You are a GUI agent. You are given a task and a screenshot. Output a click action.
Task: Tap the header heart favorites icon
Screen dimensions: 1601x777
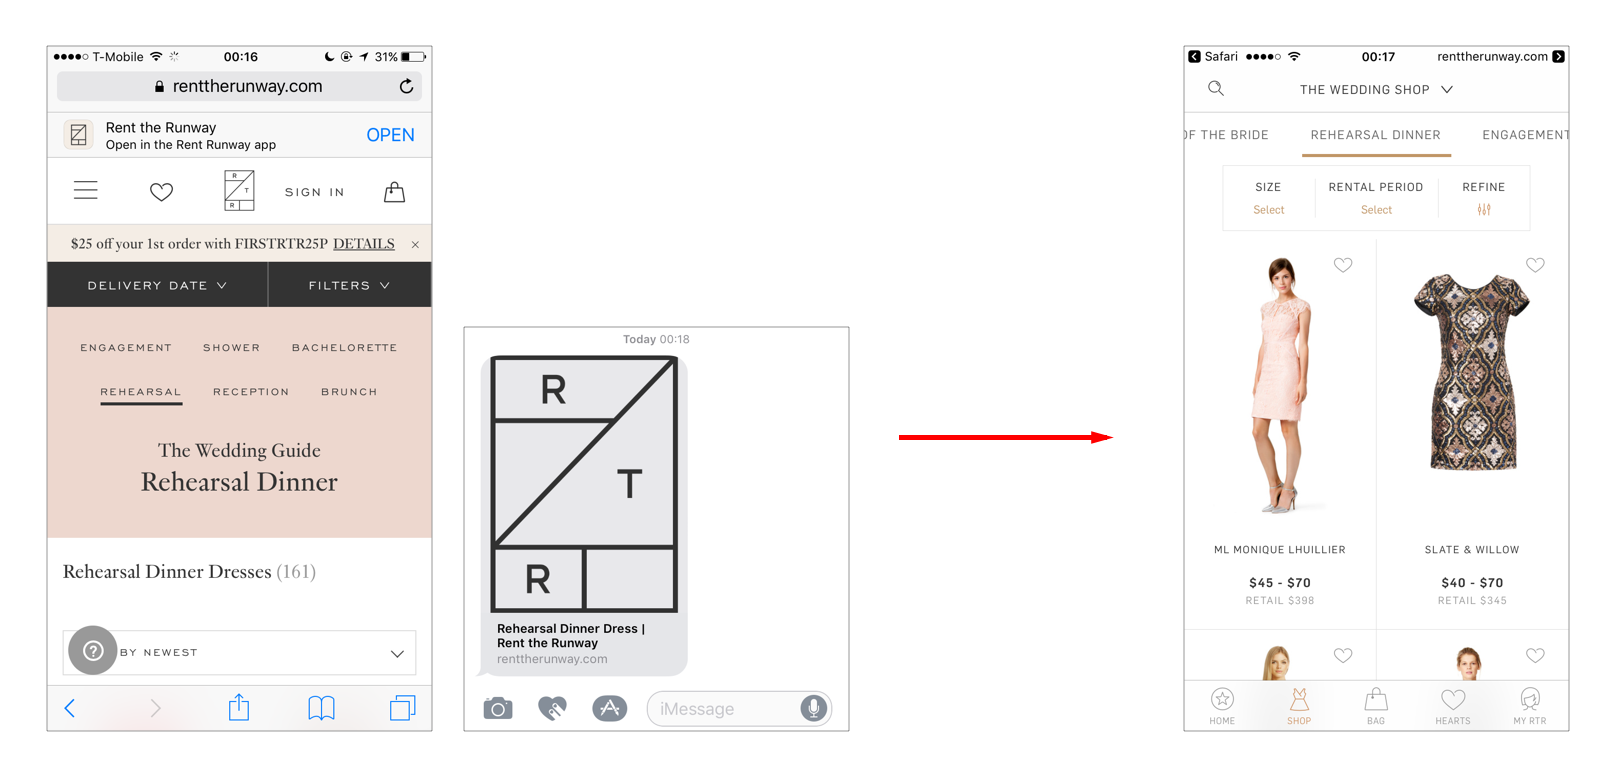161,191
